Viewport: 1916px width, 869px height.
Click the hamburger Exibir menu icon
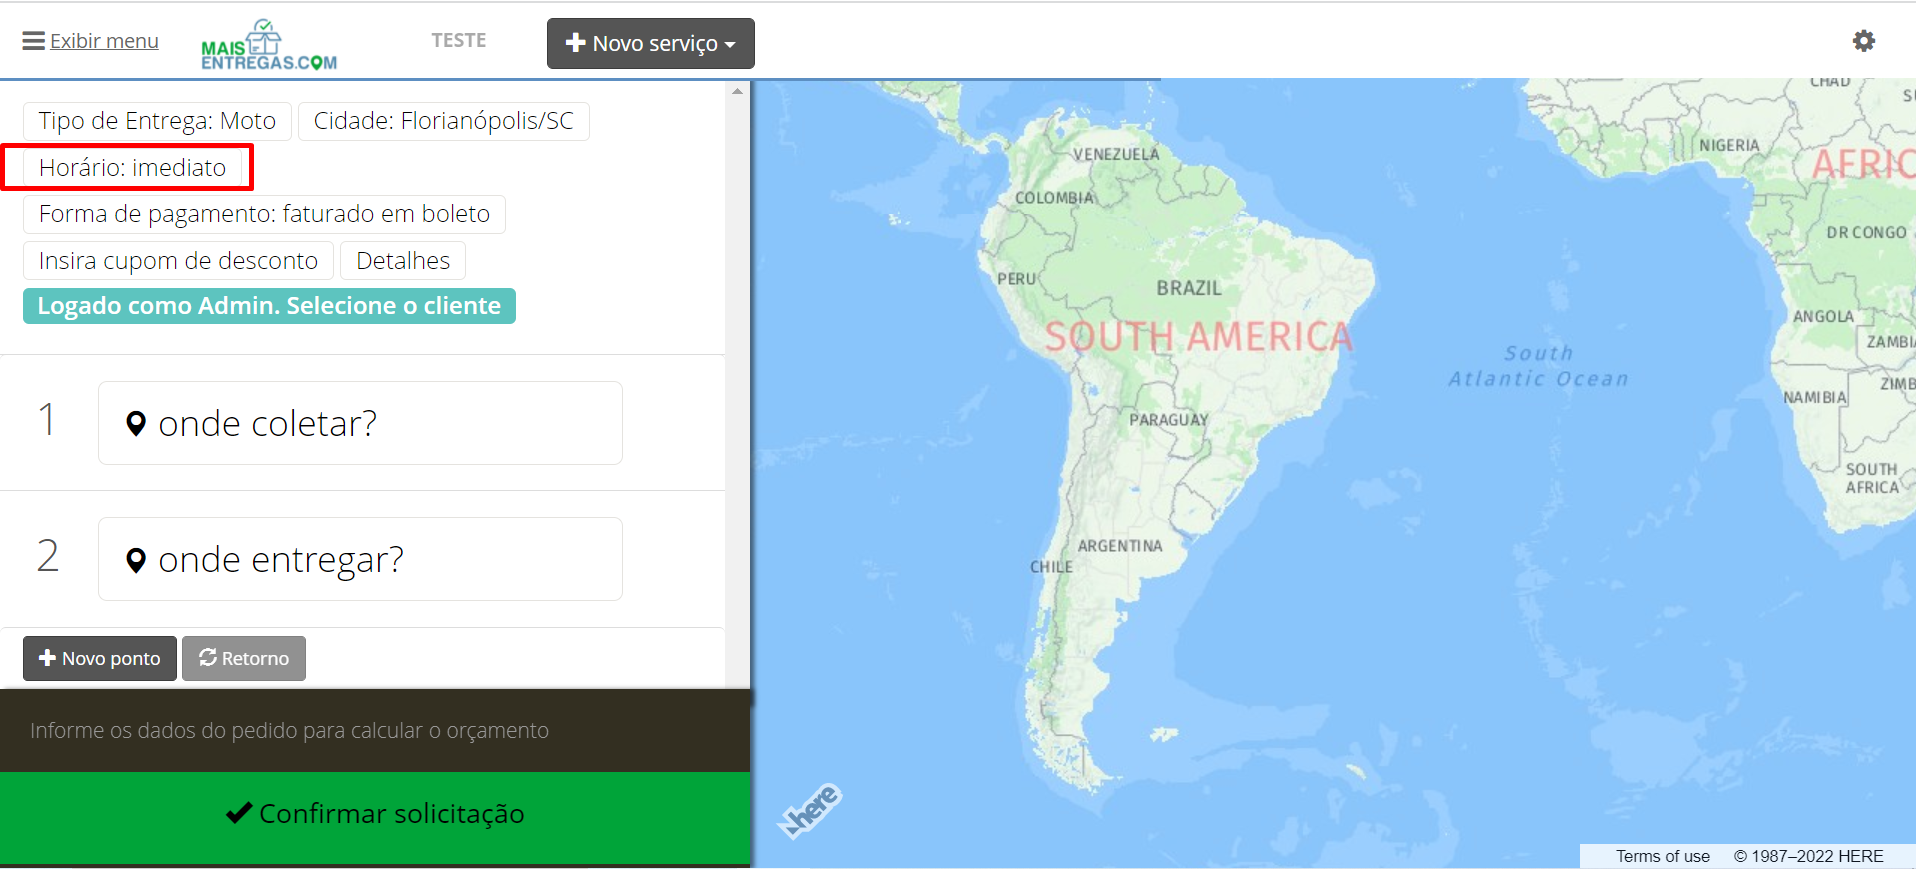(x=34, y=41)
